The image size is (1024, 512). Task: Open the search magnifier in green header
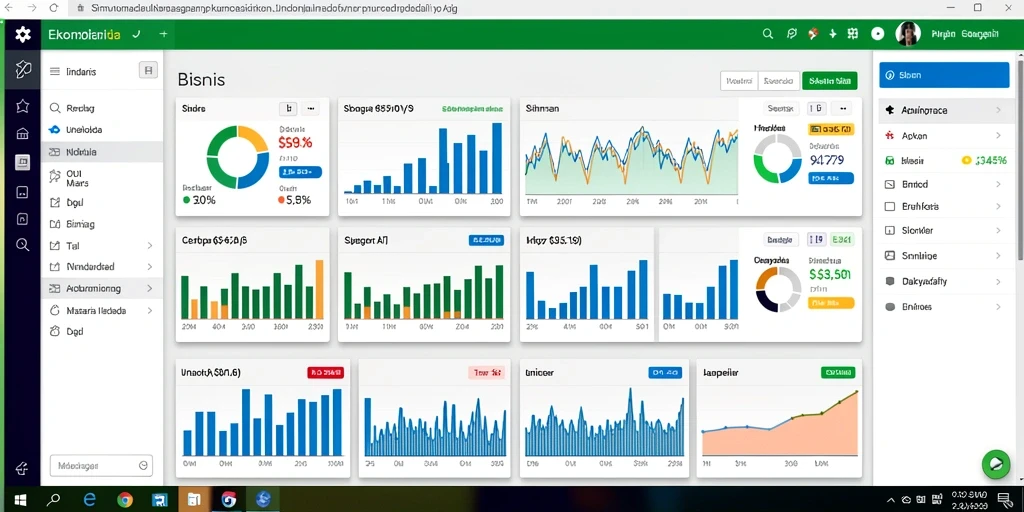(x=768, y=34)
